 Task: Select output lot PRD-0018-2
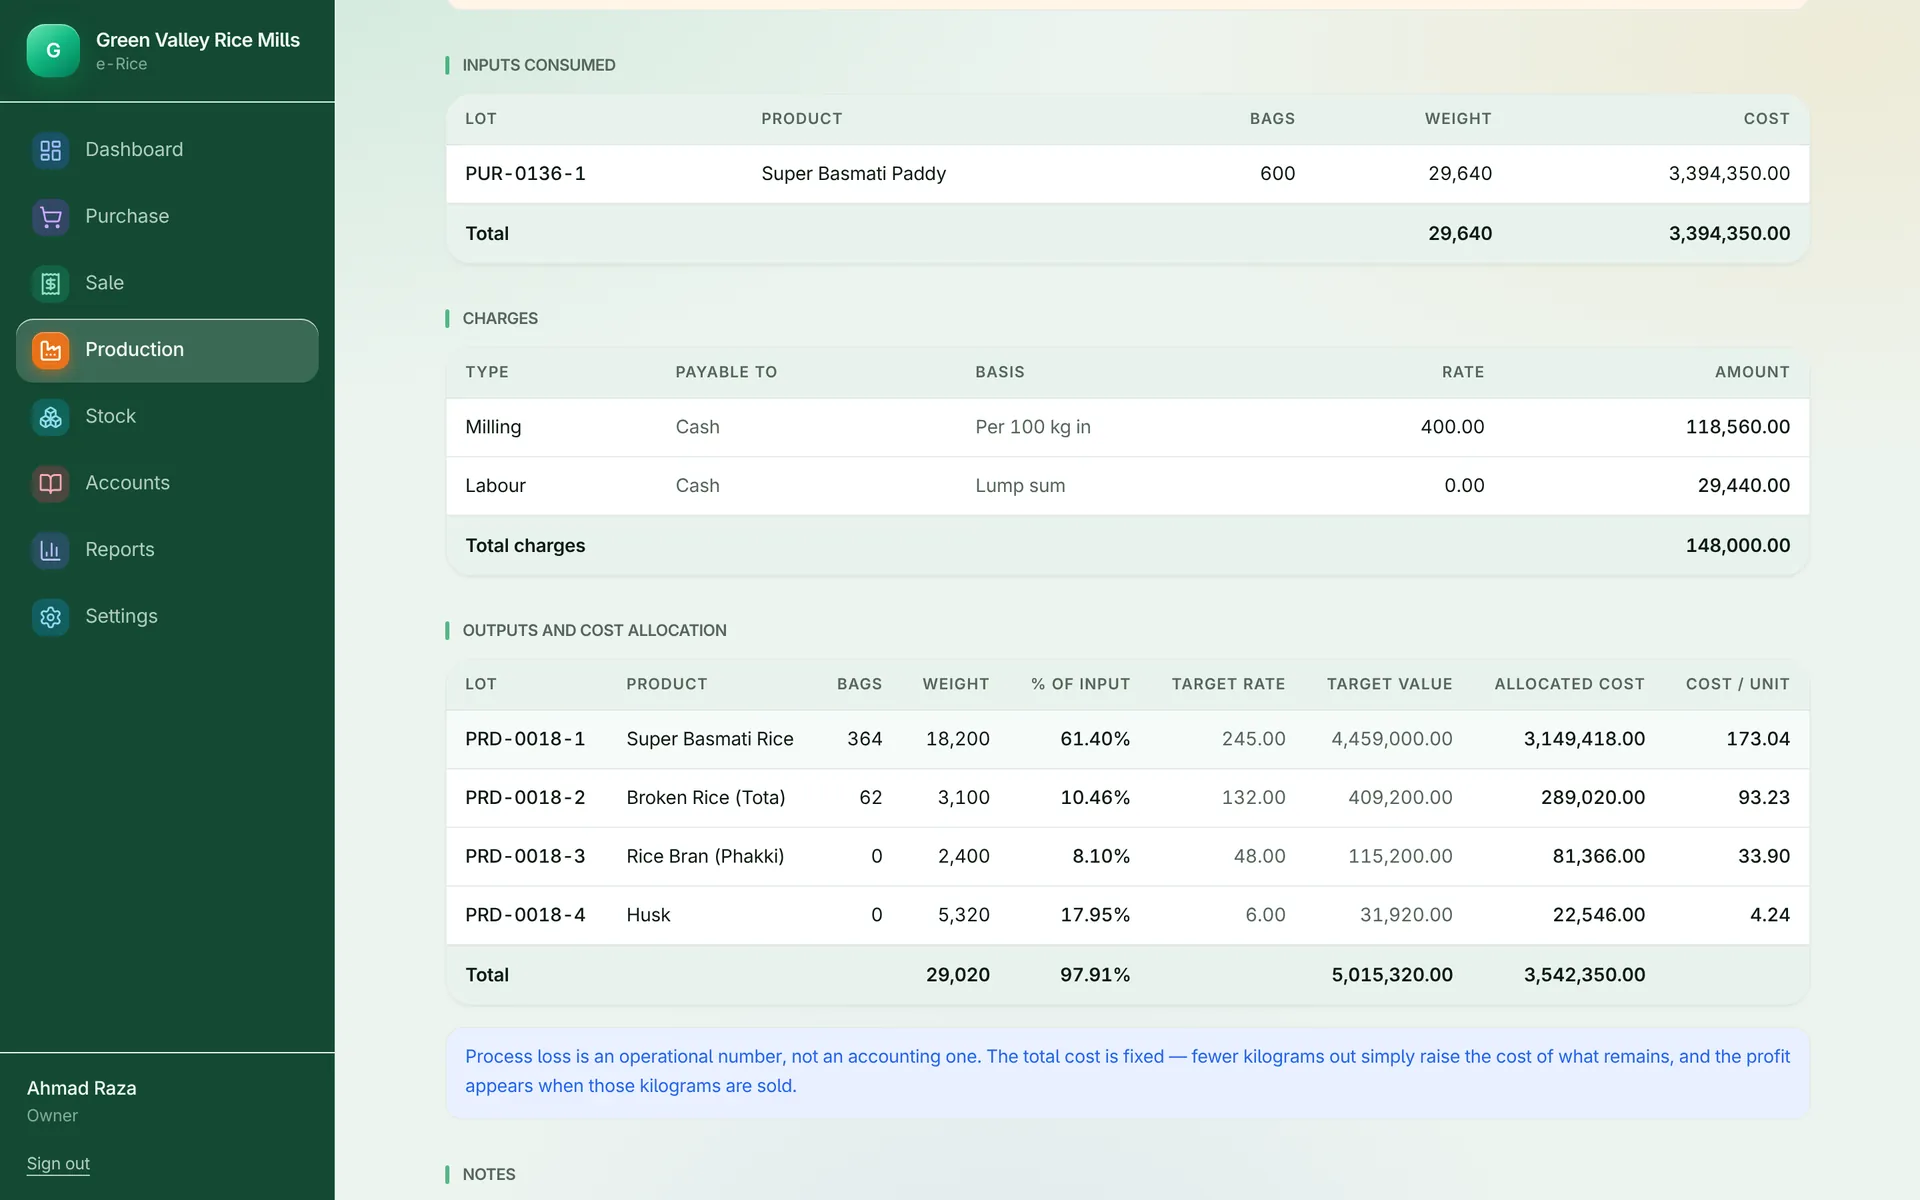coord(525,798)
